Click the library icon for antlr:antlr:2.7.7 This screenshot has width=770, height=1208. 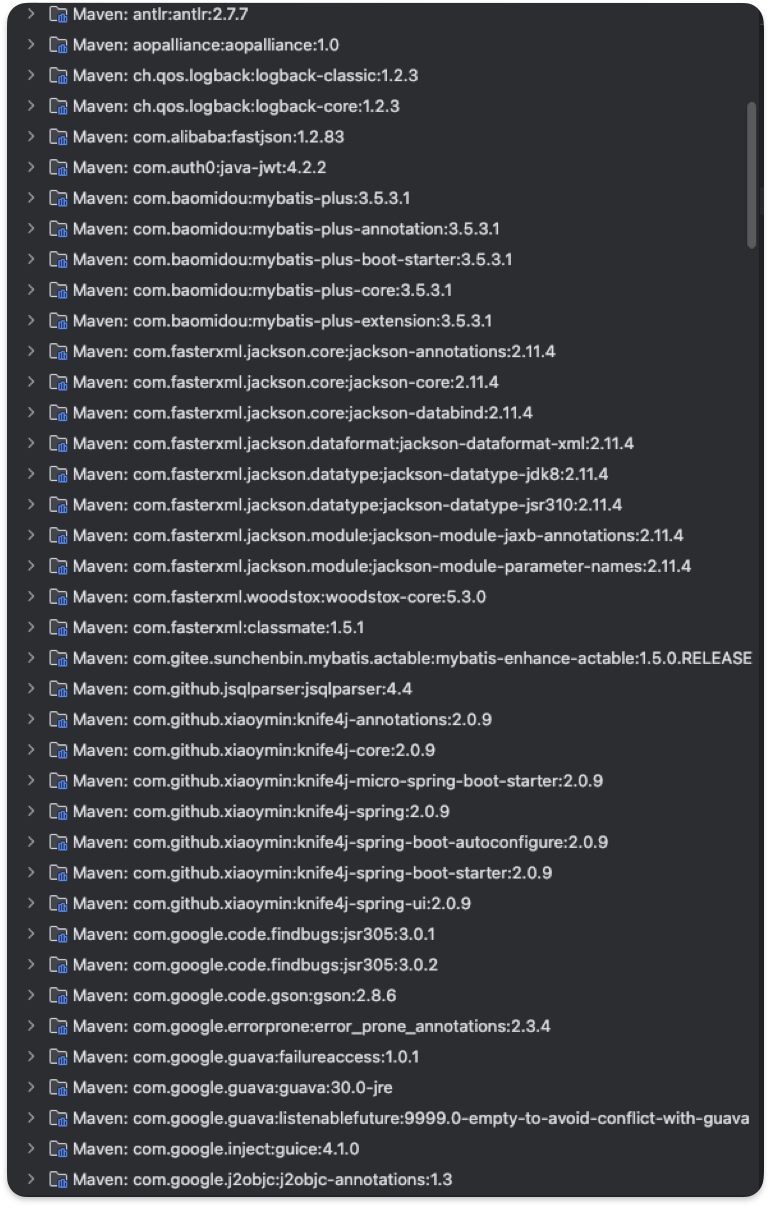[x=58, y=14]
